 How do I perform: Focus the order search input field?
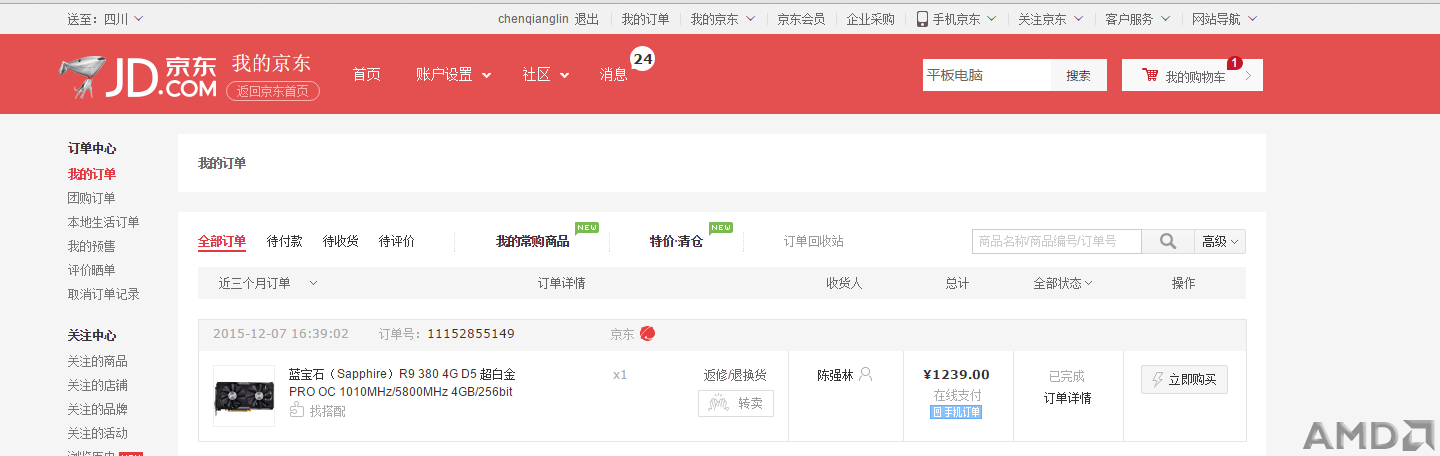(1057, 241)
